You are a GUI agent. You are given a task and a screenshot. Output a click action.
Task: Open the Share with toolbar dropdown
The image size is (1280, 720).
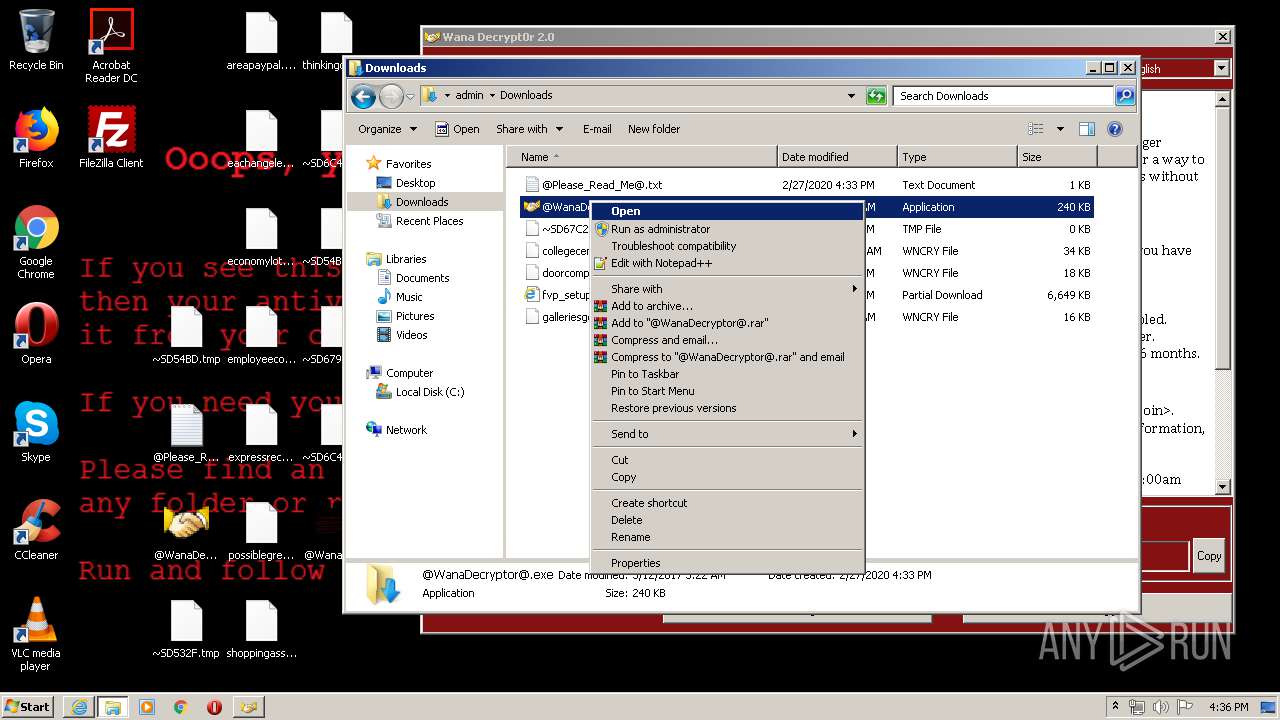529,129
